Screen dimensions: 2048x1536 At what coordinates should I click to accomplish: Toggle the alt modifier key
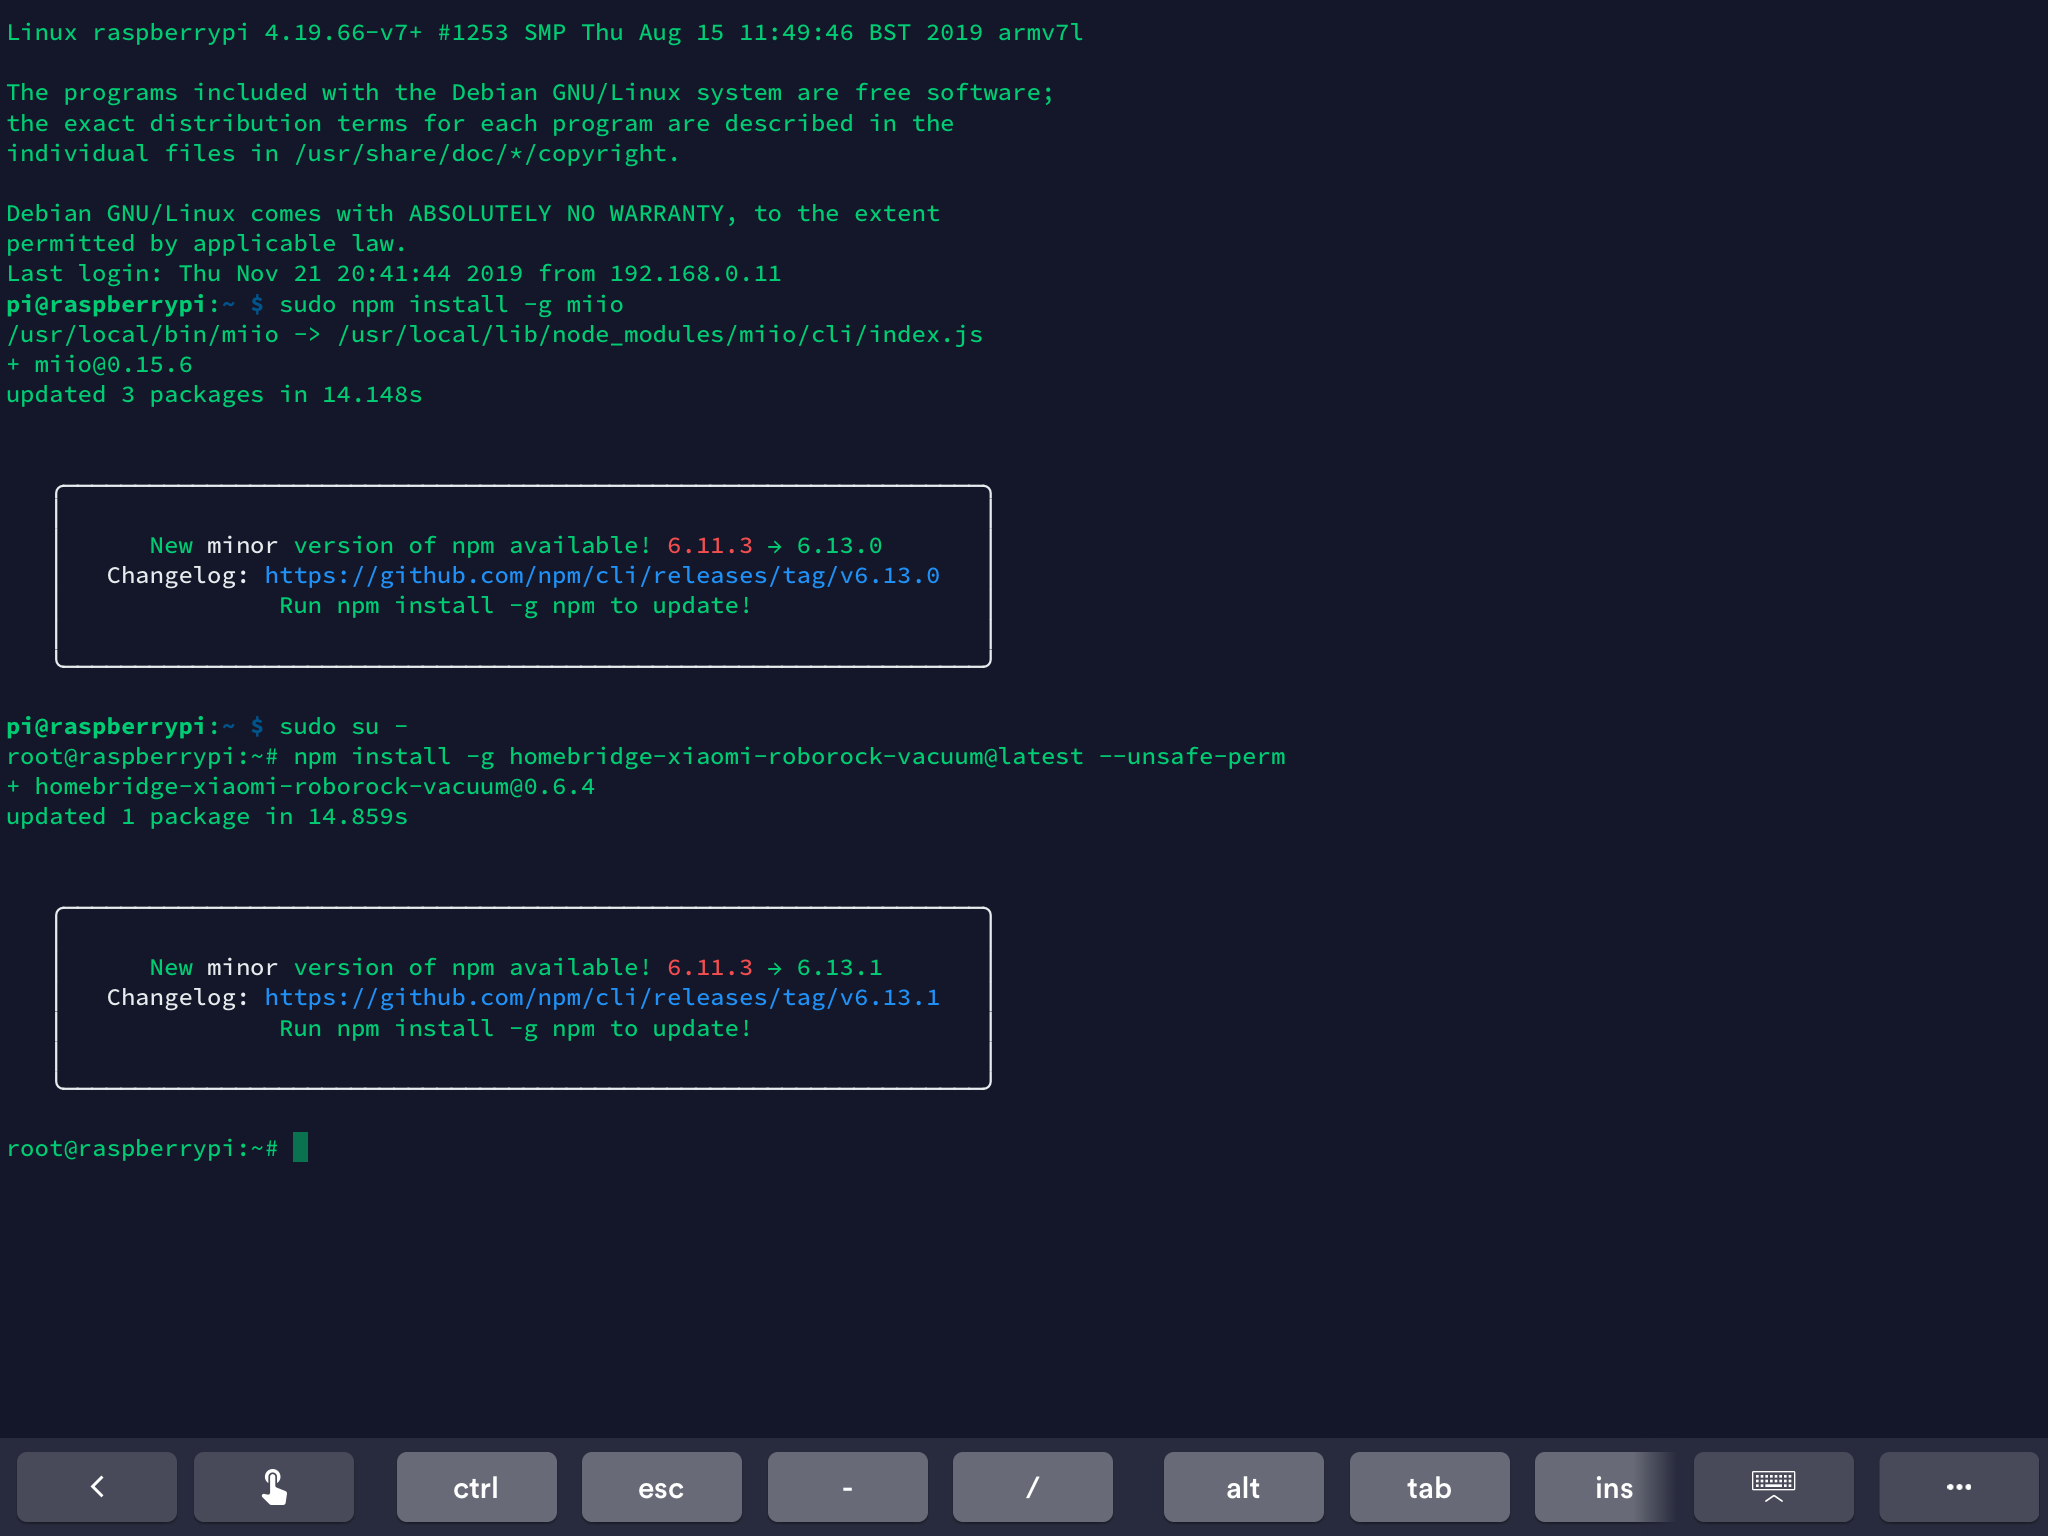pyautogui.click(x=1243, y=1487)
